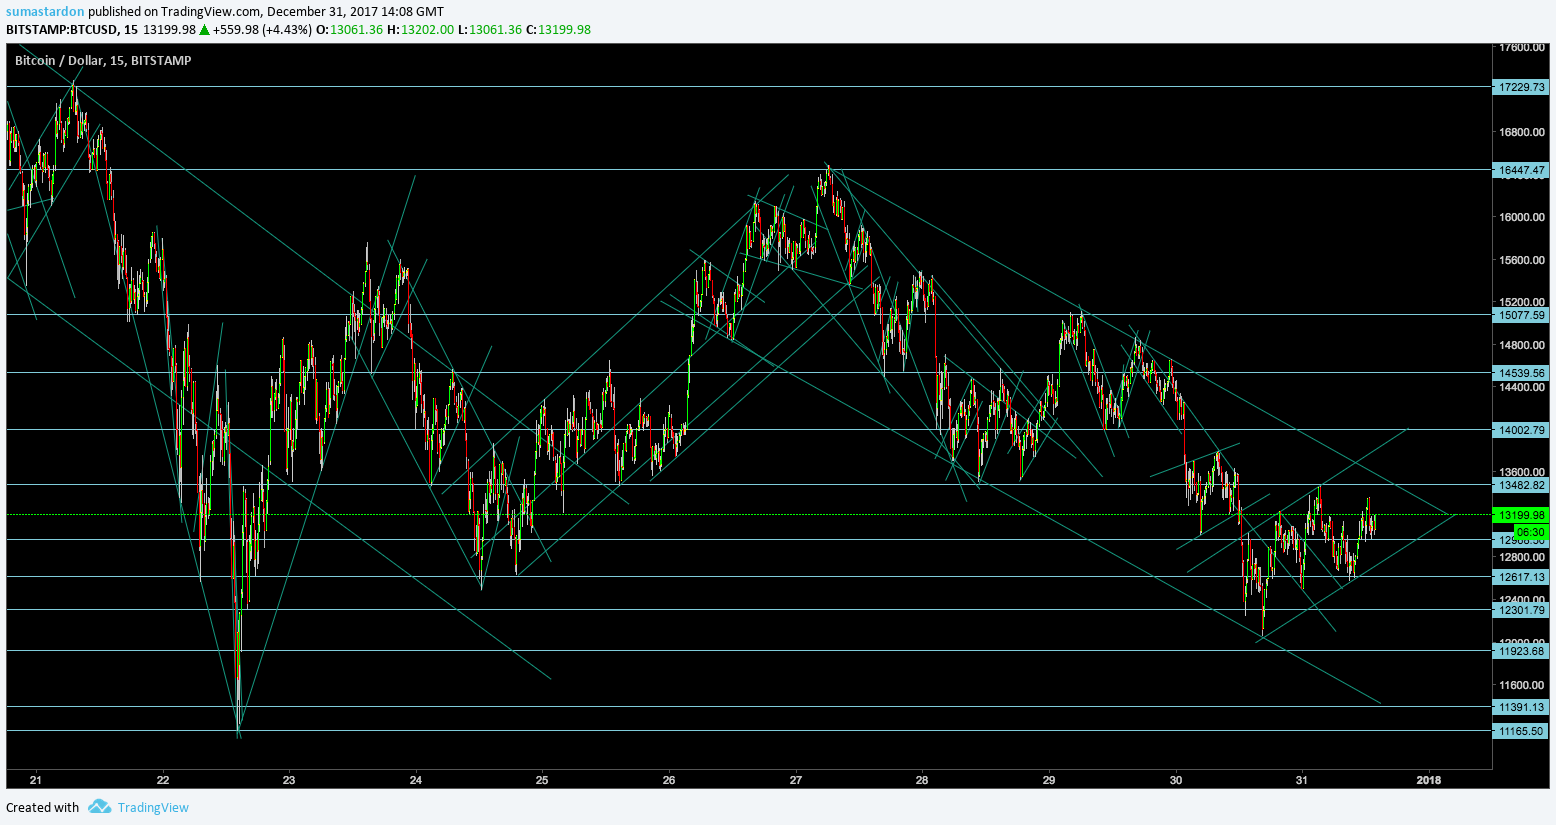Click the date label 25 on time axis
1556x825 pixels.
tap(542, 780)
